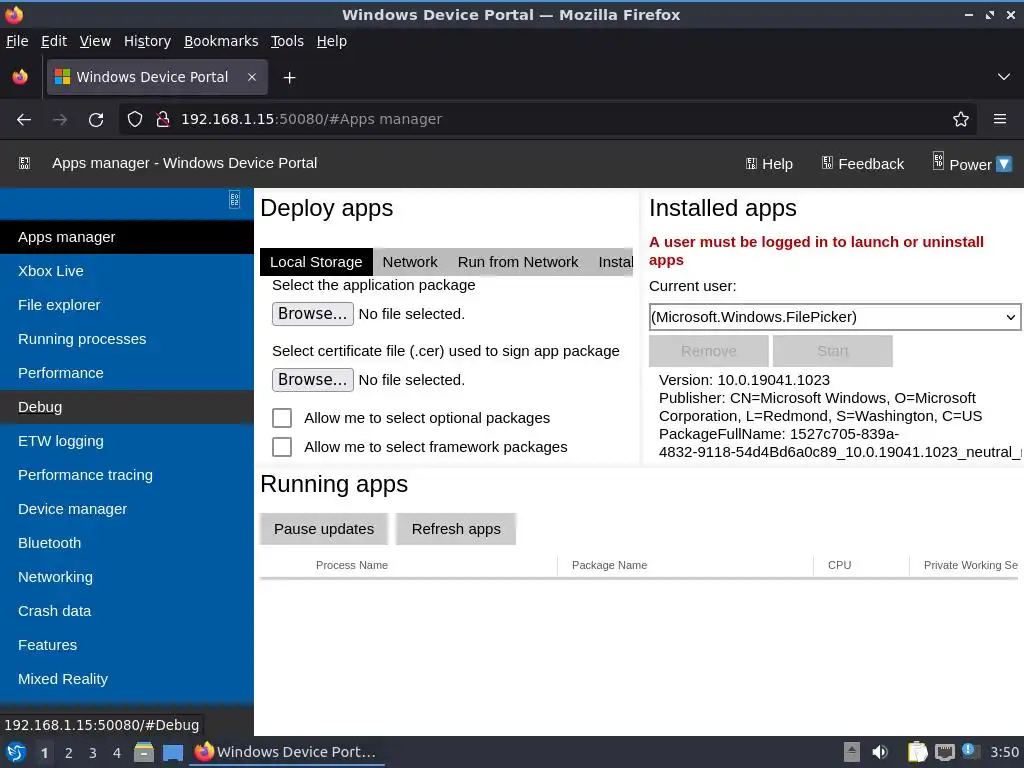Screen dimensions: 1024x768
Task: Open the History menu
Action: [x=148, y=41]
